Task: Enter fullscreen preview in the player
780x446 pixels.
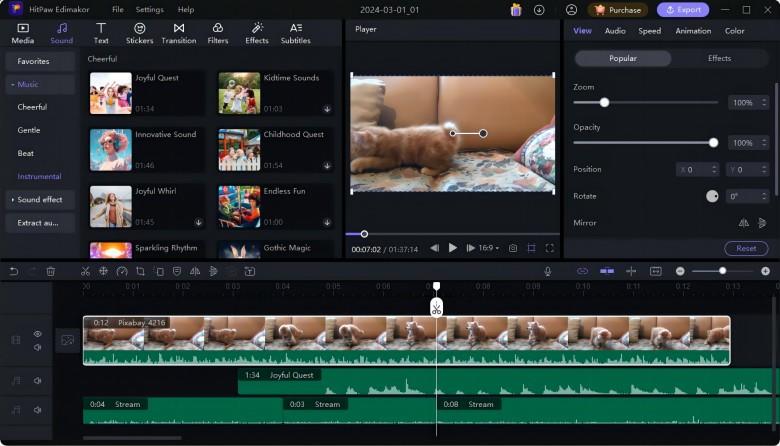Action: (x=550, y=248)
